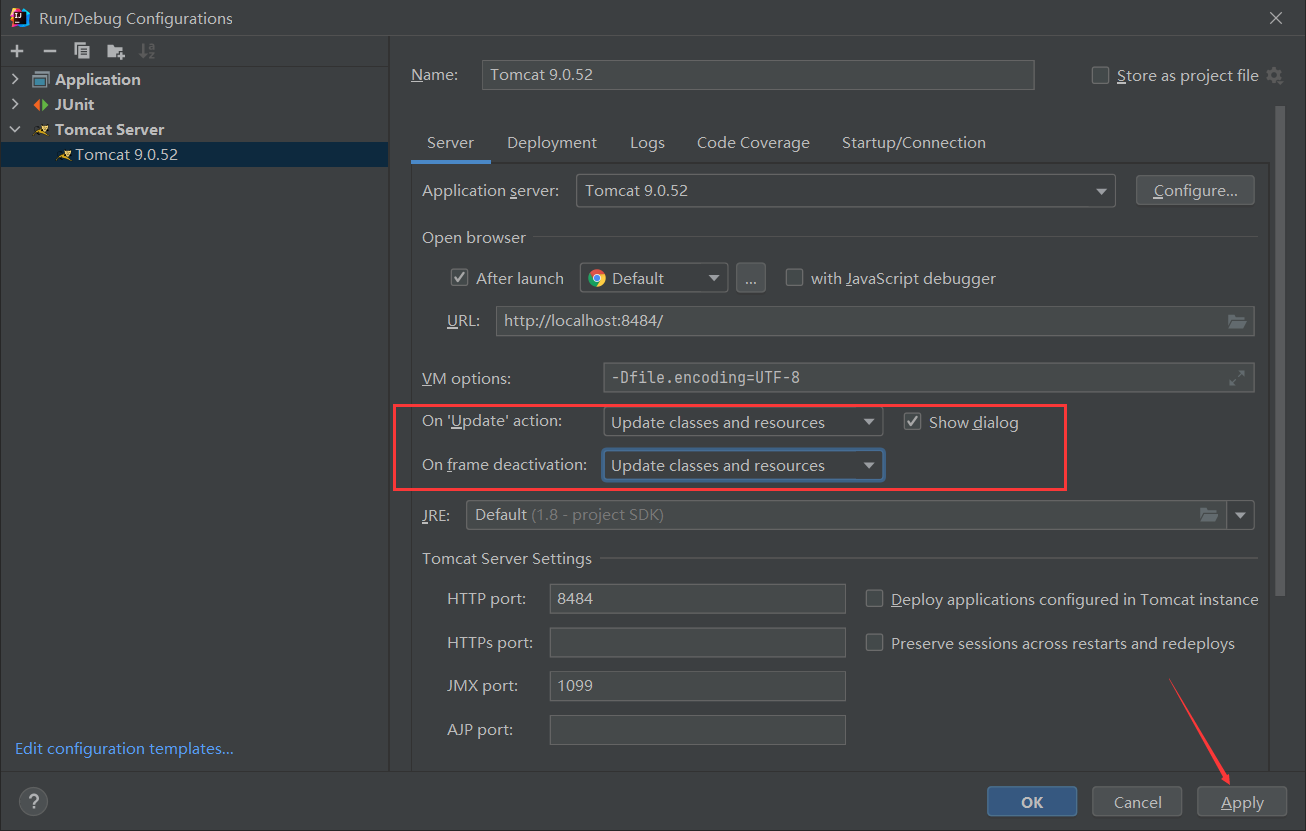Open the Default browser dropdown
The width and height of the screenshot is (1306, 831).
click(654, 279)
